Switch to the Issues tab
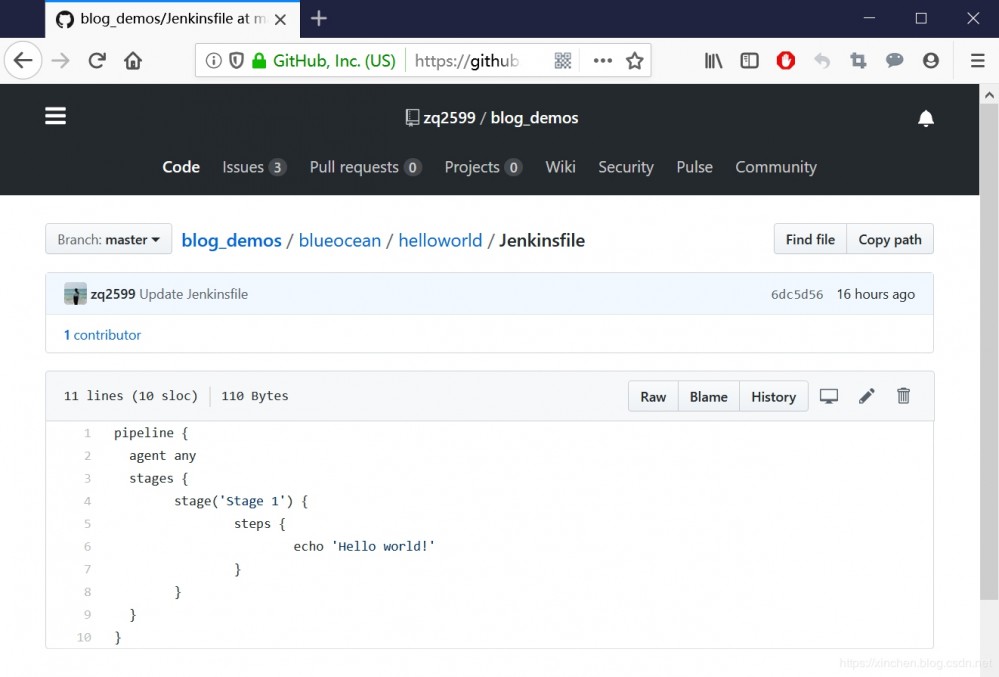The width and height of the screenshot is (999, 677). click(x=253, y=167)
